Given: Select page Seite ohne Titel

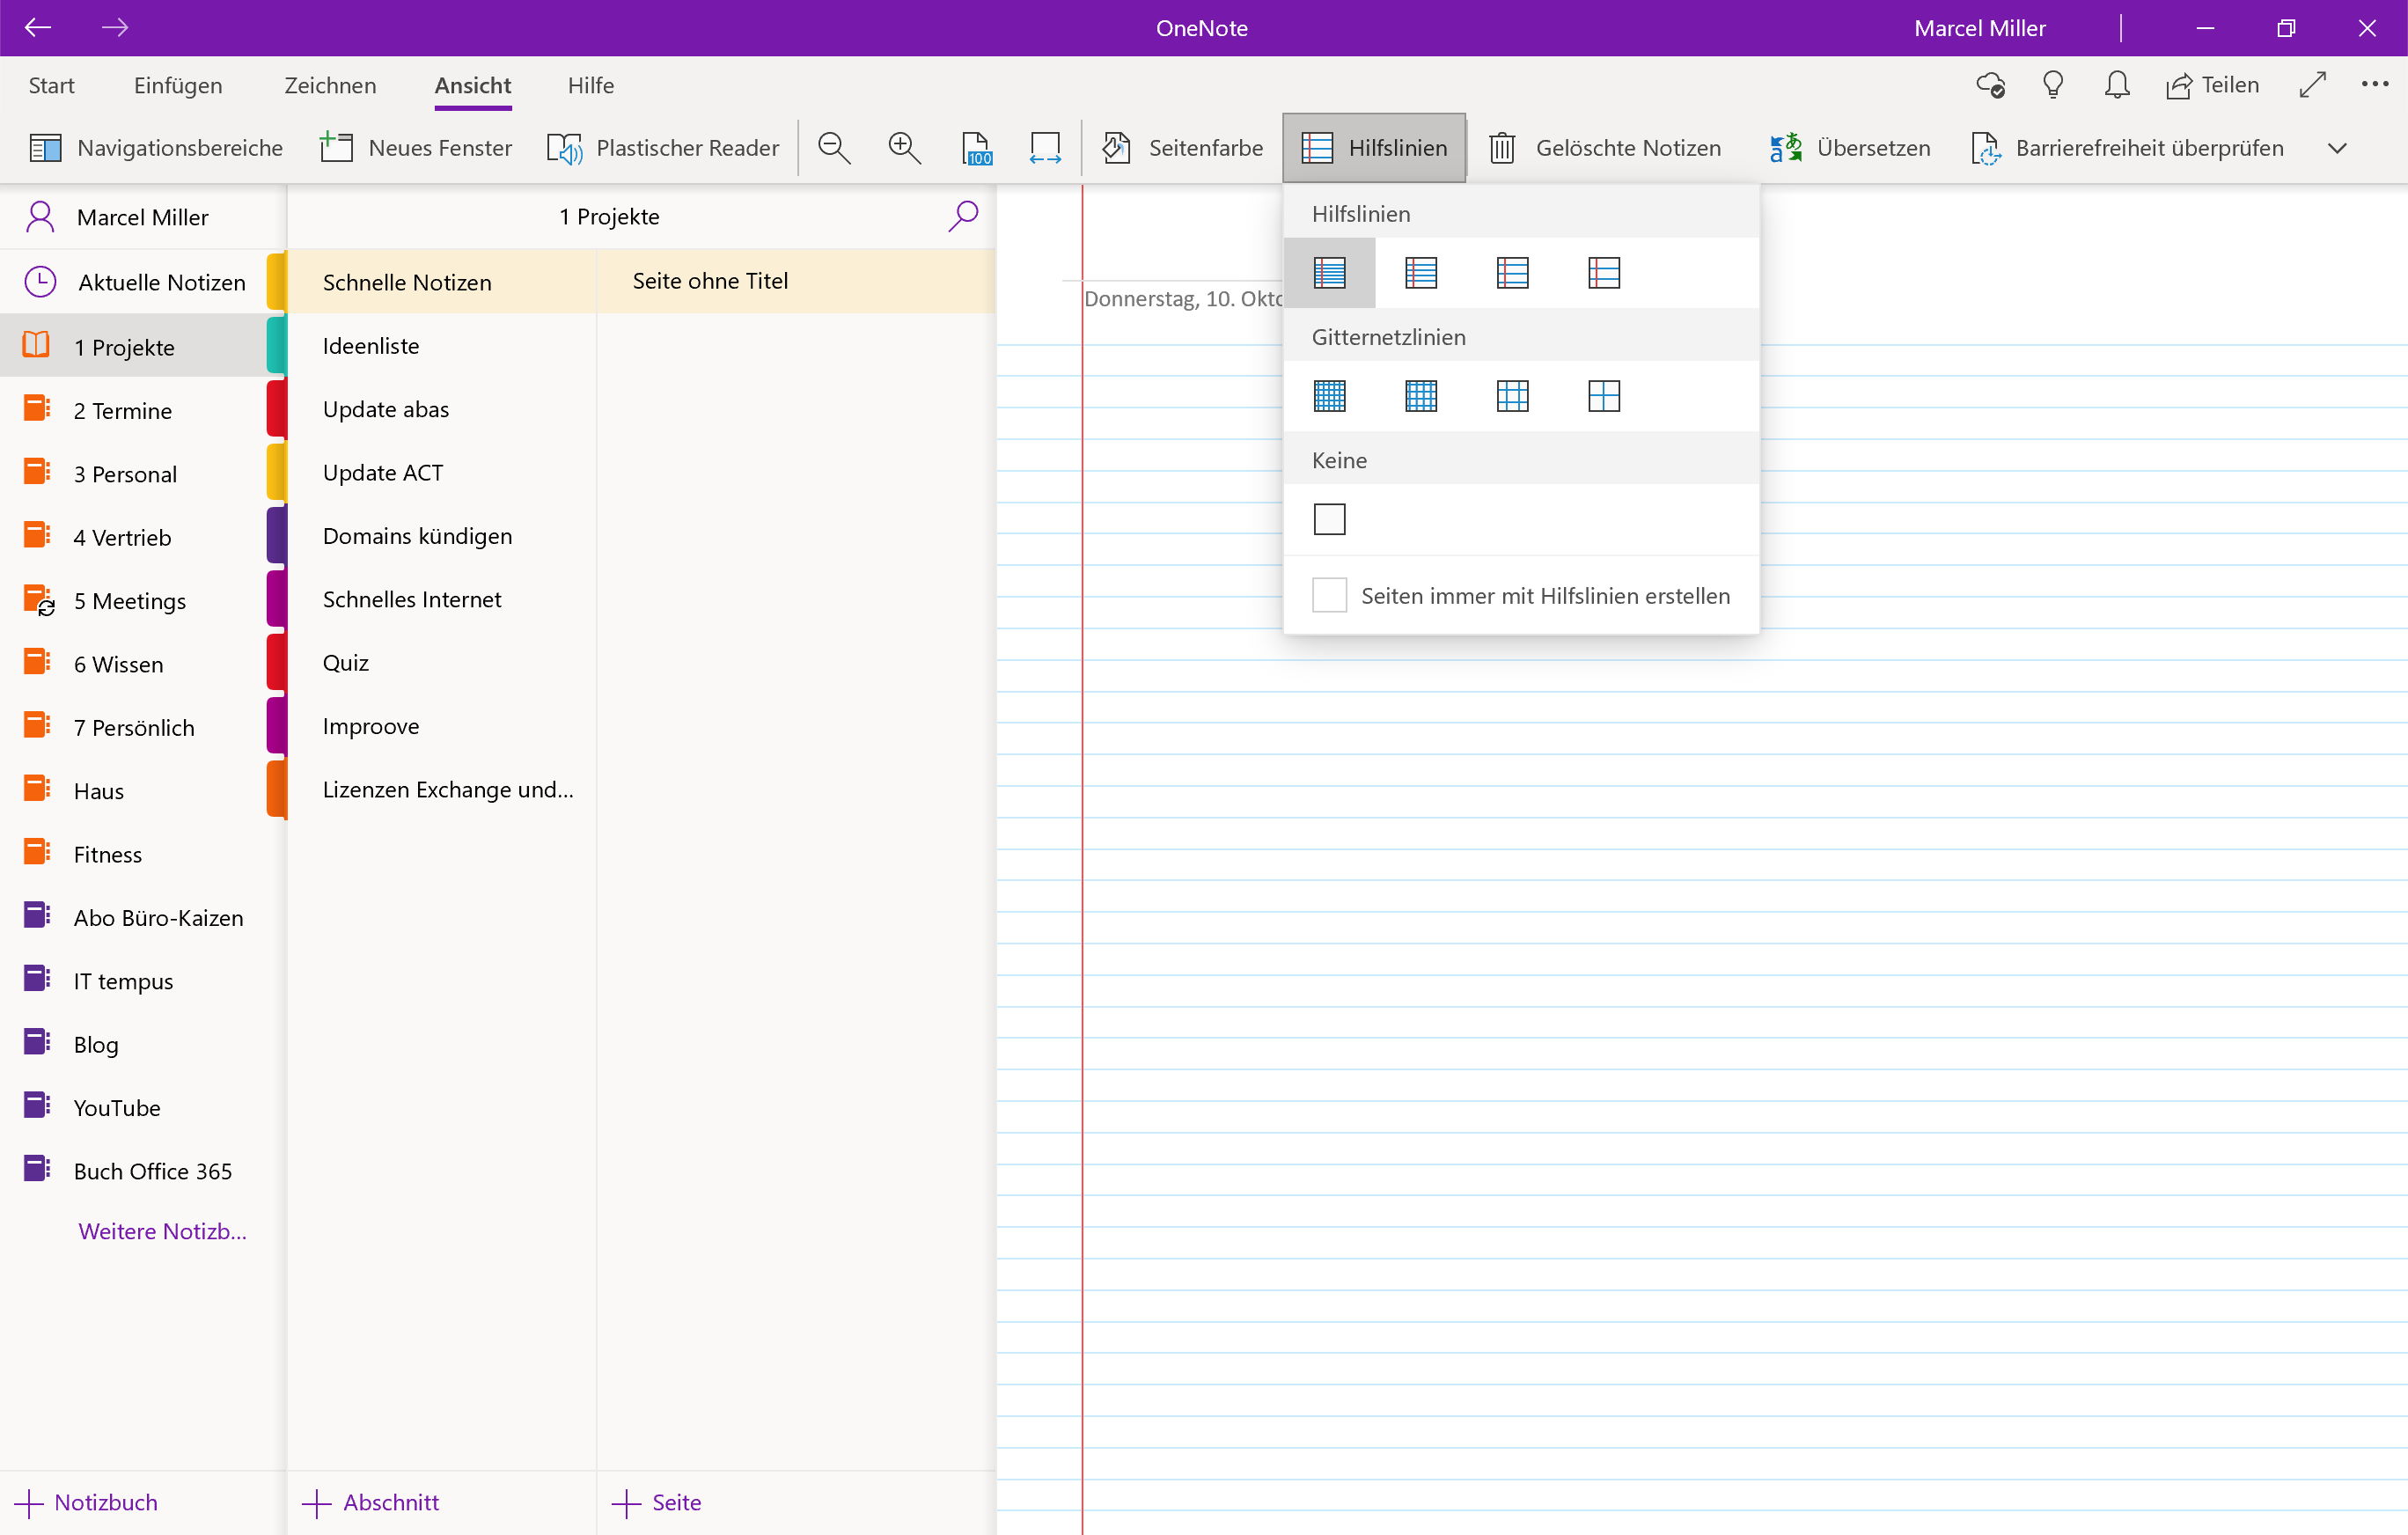Looking at the screenshot, I should [796, 281].
